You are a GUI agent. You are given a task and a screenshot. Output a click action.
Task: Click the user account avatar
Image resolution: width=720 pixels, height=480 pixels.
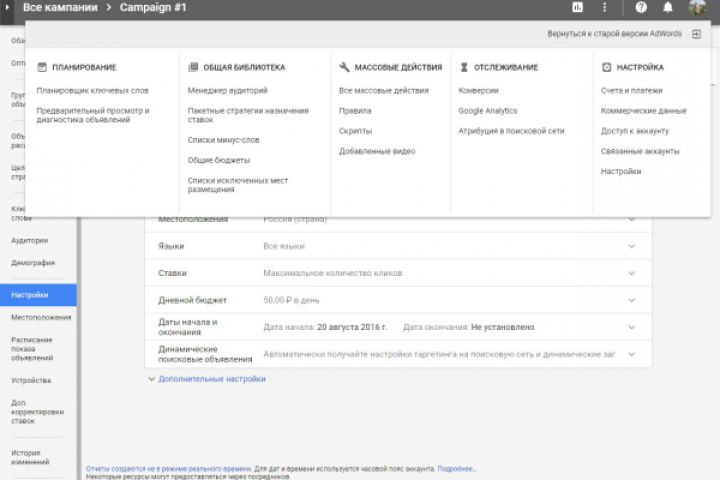(x=697, y=8)
